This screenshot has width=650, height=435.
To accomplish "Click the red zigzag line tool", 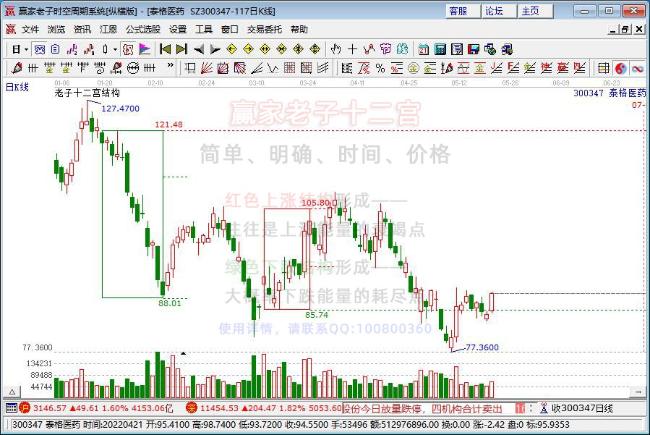I will pyautogui.click(x=369, y=49).
